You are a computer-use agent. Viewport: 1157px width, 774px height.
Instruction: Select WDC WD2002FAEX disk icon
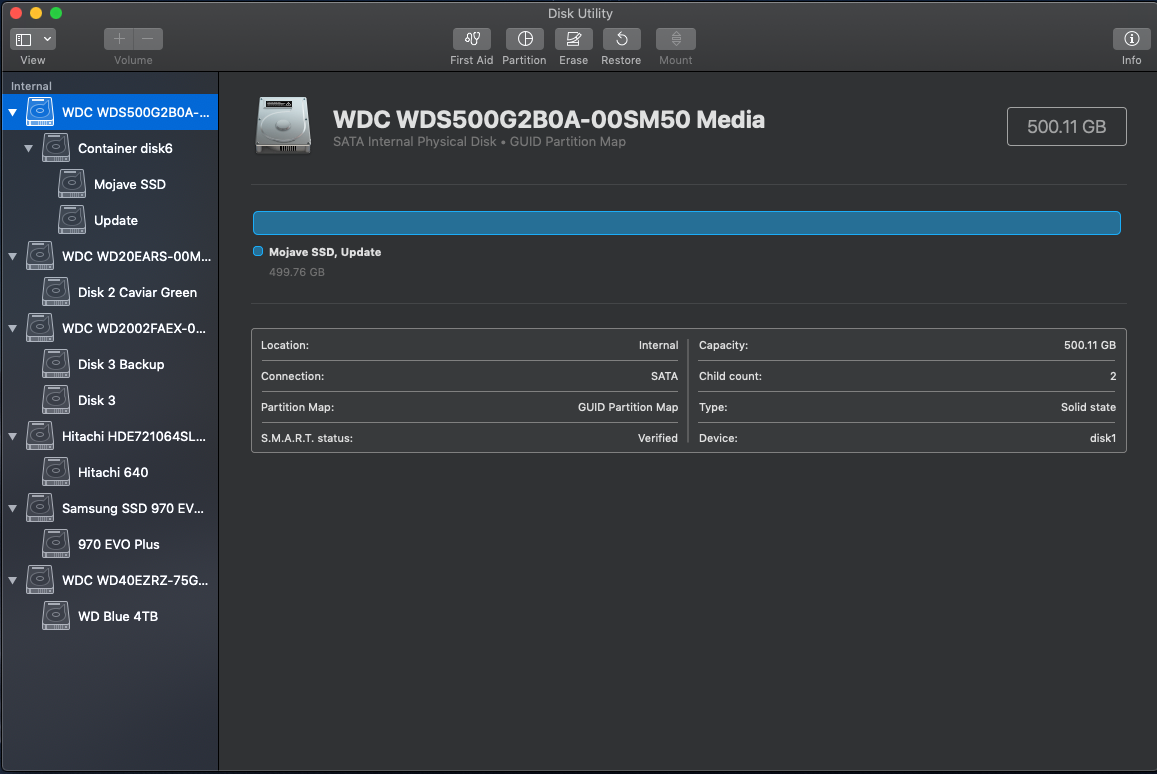[40, 328]
